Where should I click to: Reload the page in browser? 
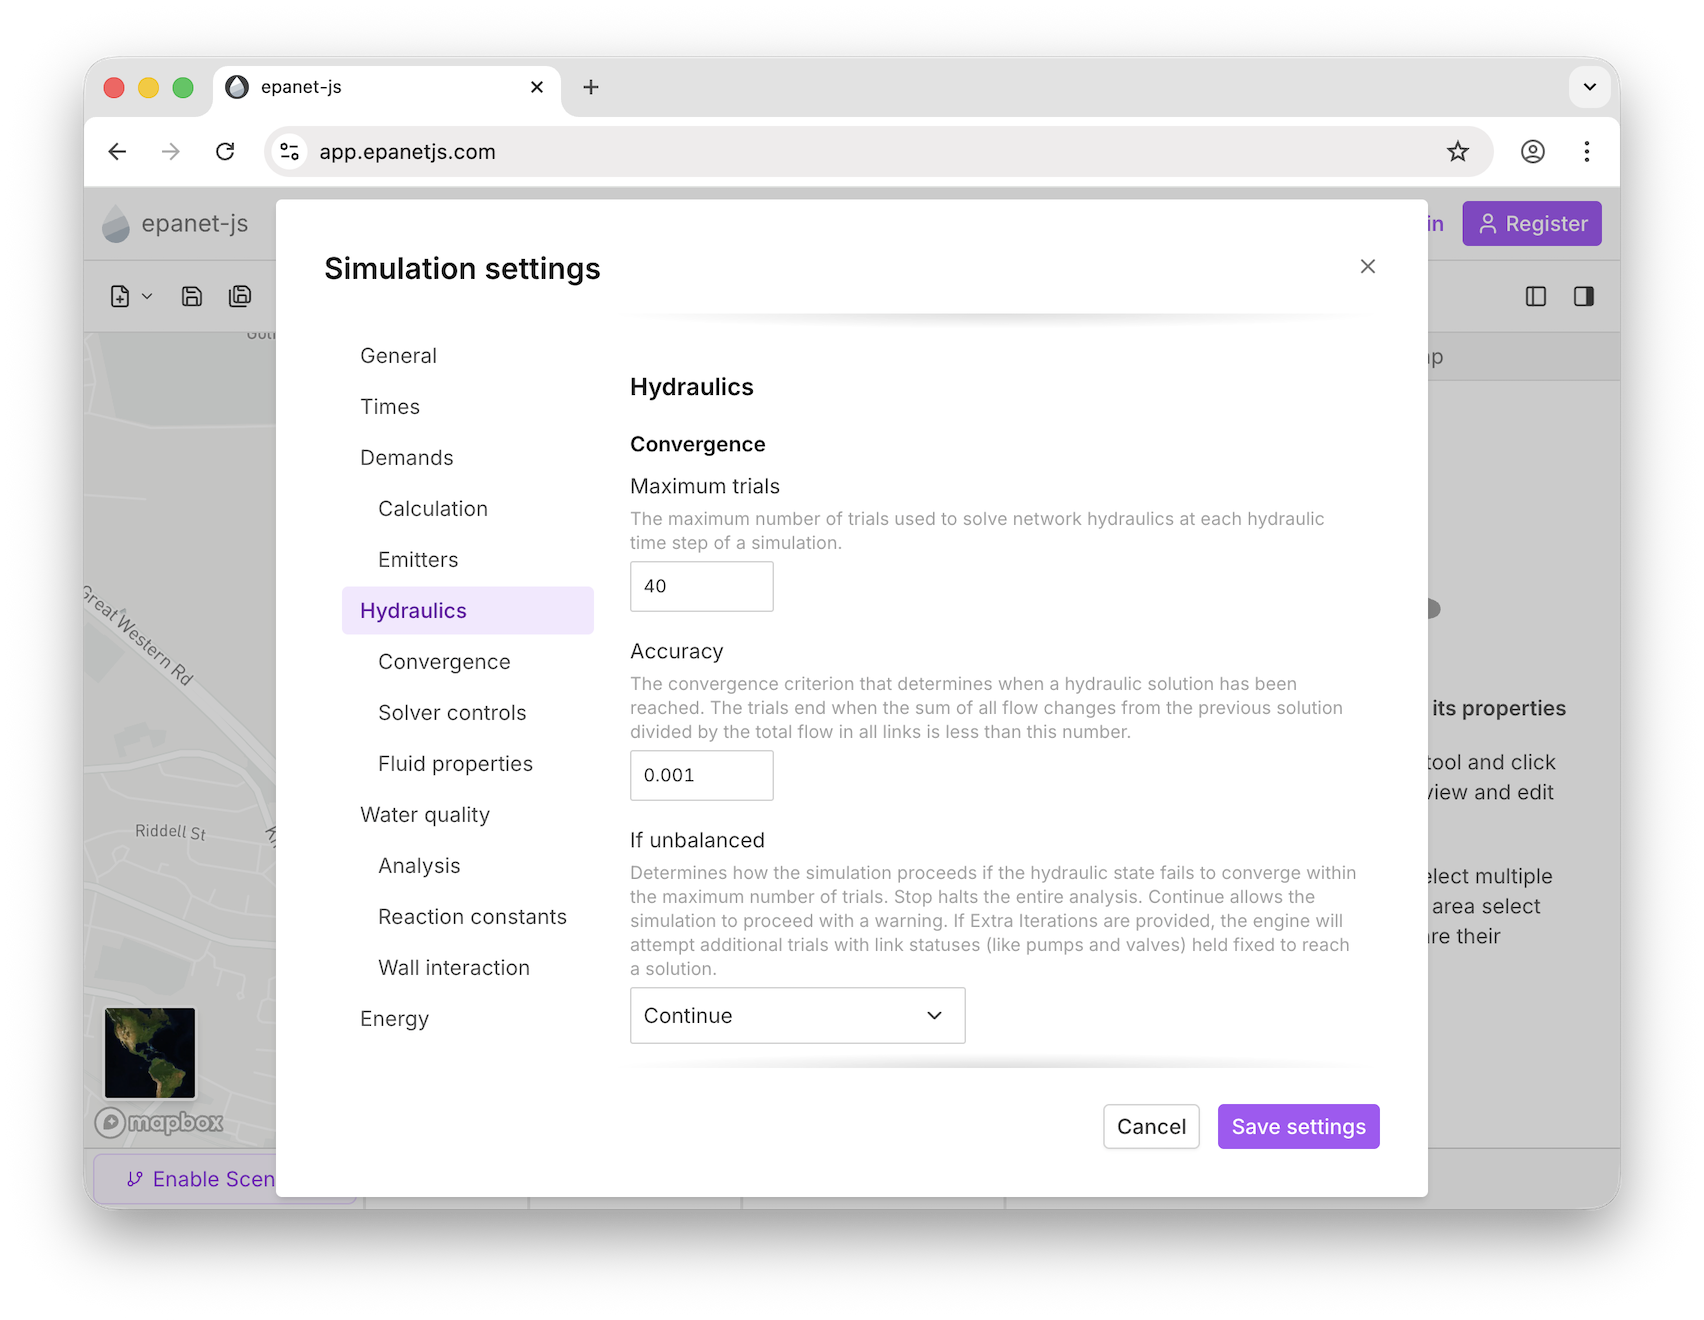(x=225, y=151)
